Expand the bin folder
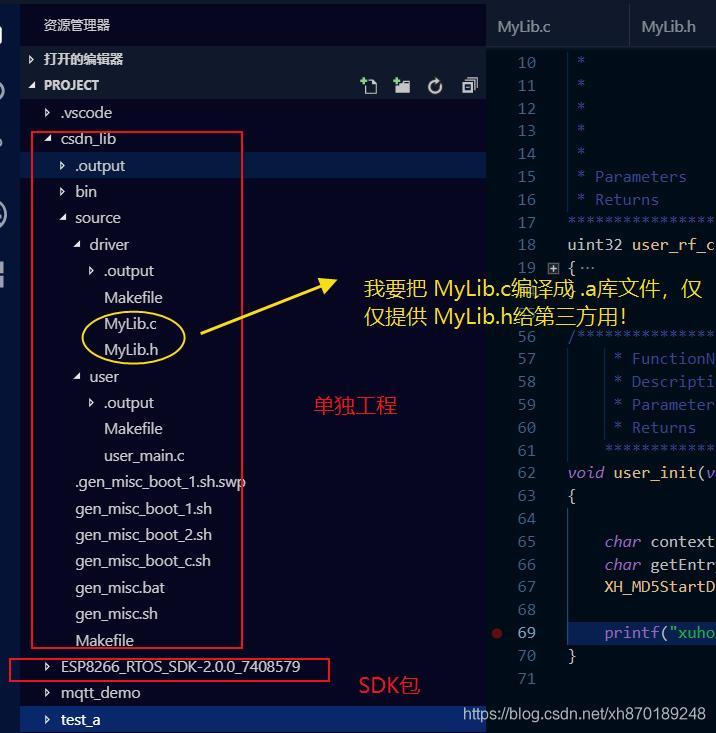The width and height of the screenshot is (716, 733). pos(62,192)
